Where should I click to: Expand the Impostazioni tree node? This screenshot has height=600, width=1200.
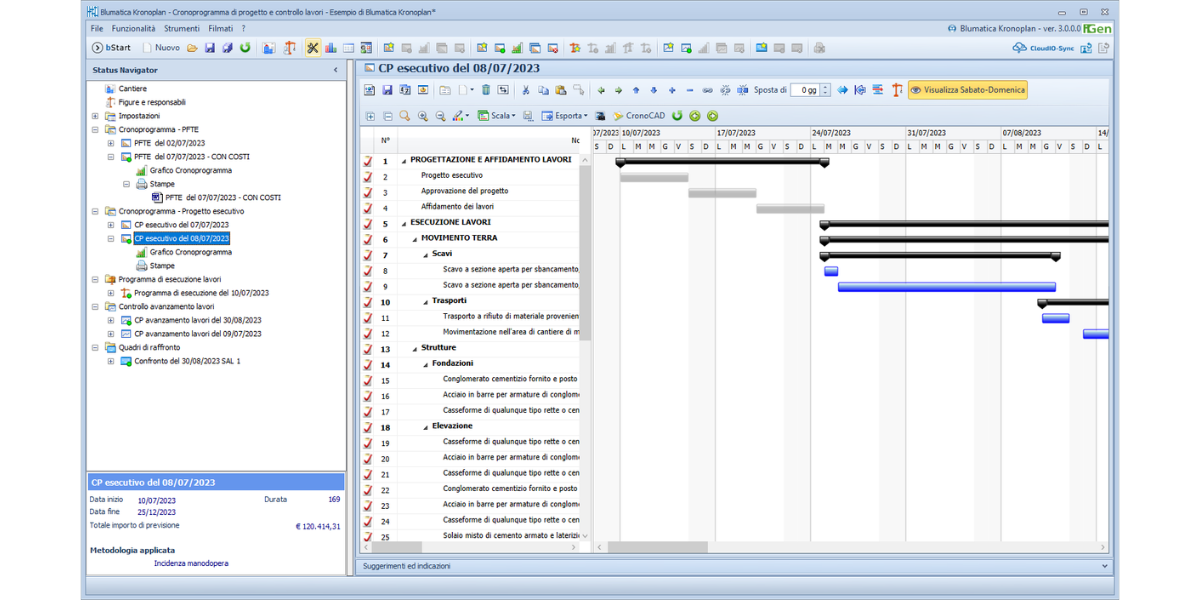click(x=96, y=116)
